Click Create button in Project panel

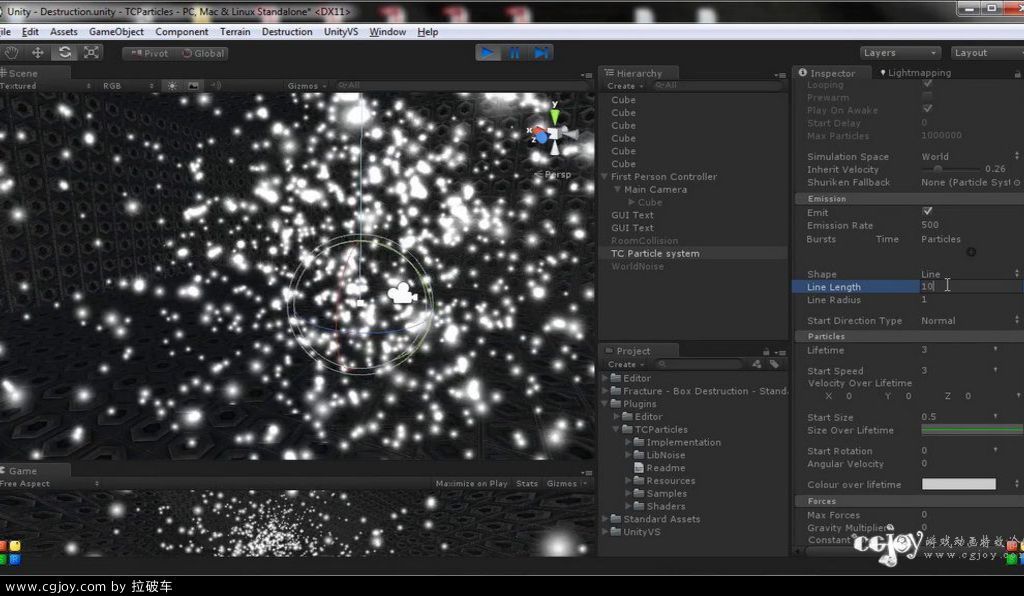pyautogui.click(x=625, y=365)
